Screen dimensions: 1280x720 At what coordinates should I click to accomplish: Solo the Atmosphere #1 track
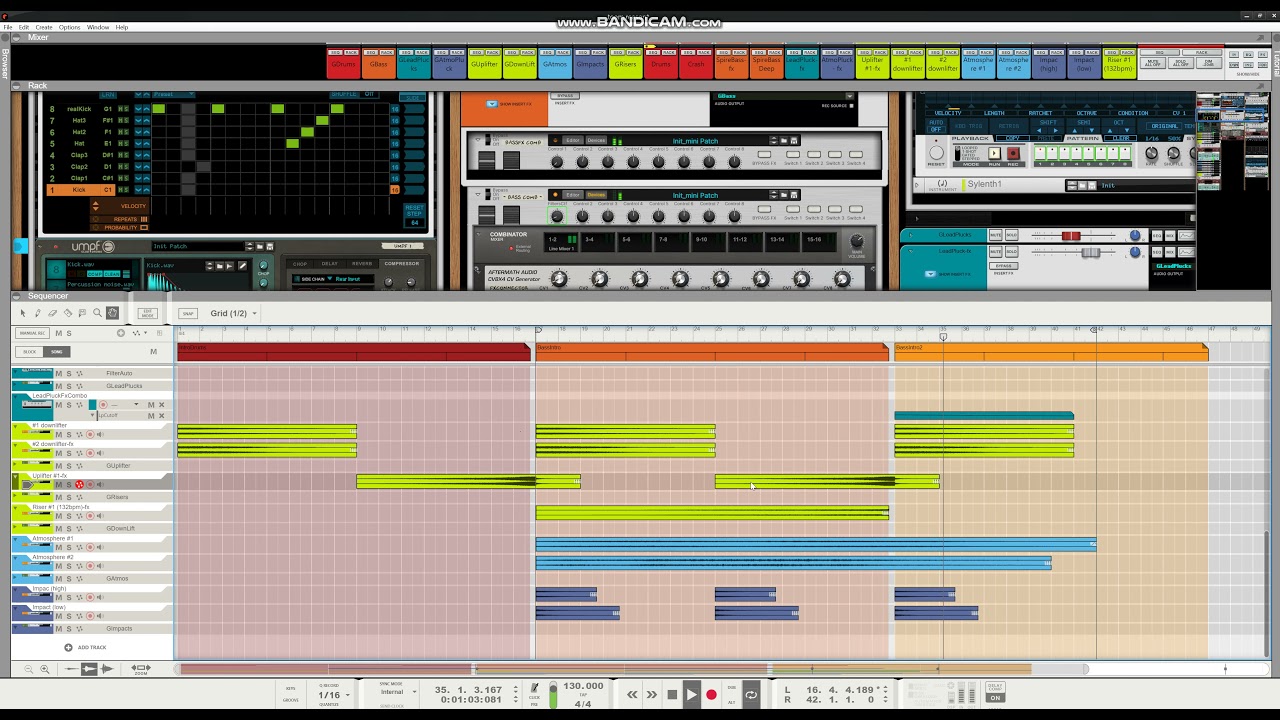pyautogui.click(x=68, y=548)
